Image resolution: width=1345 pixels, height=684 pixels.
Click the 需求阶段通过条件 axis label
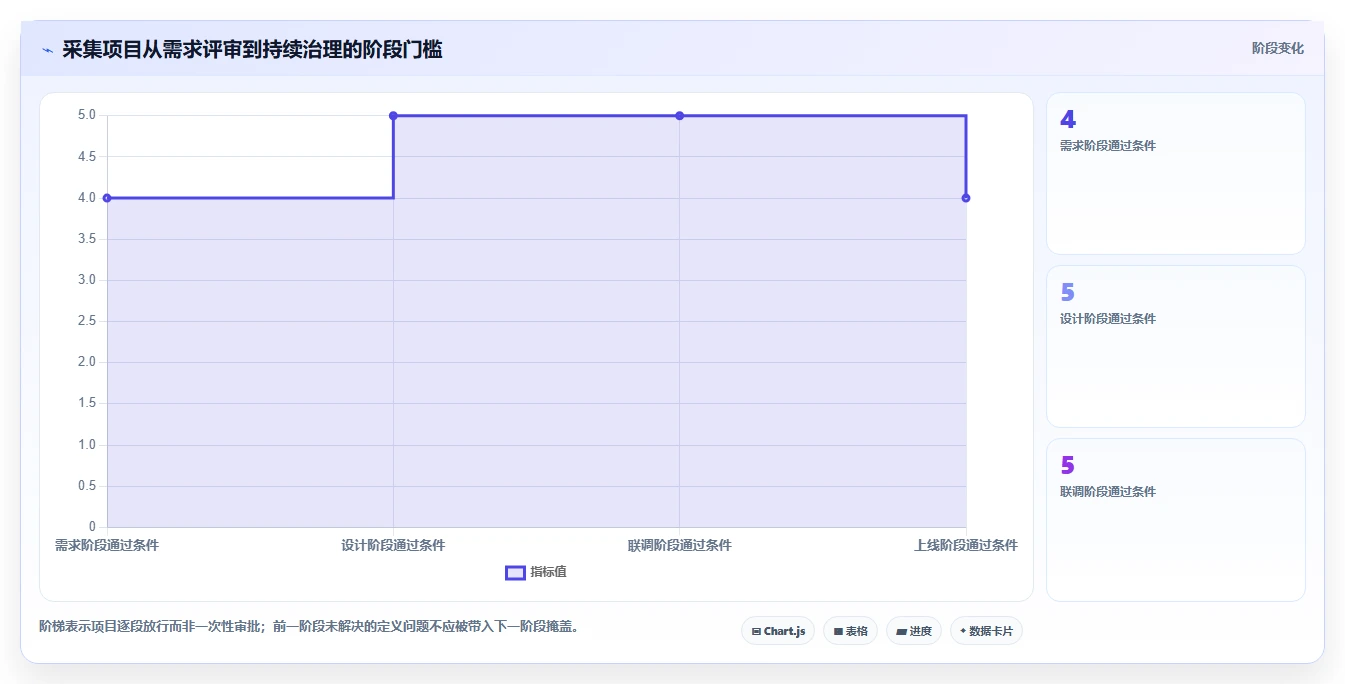click(x=107, y=546)
